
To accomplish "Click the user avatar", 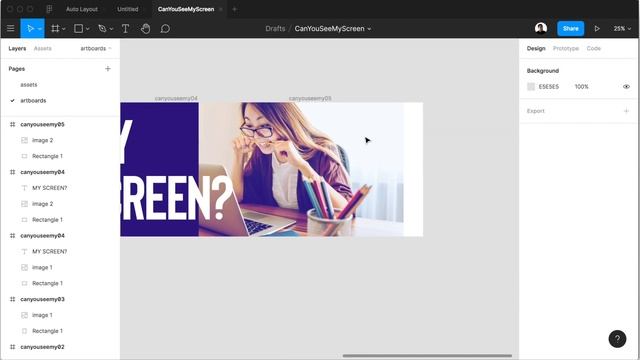I will (541, 28).
